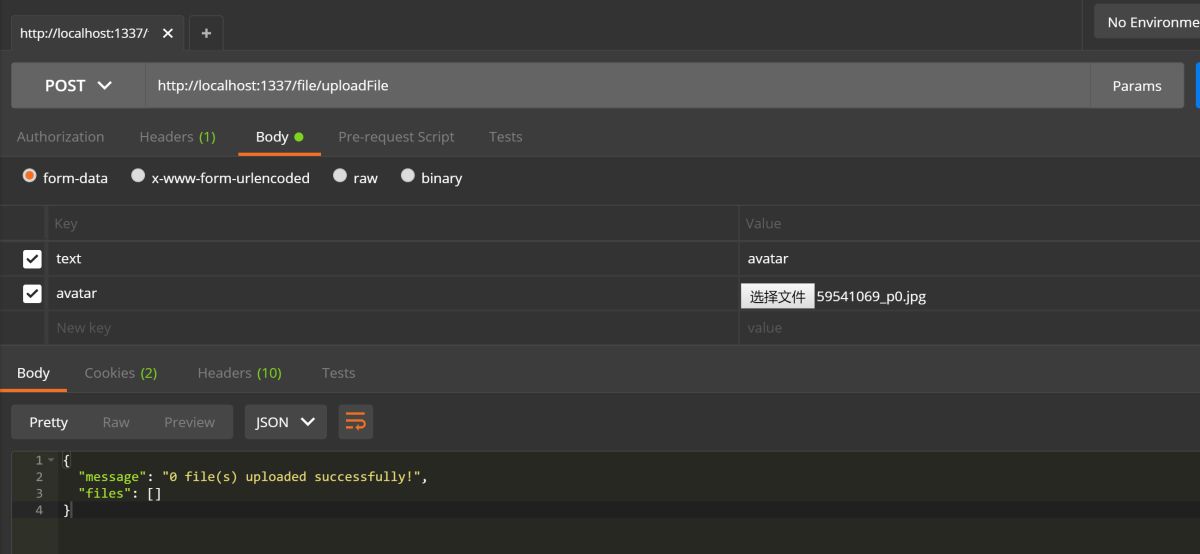Click the Value column header
Image resolution: width=1200 pixels, height=554 pixels.
[x=764, y=224]
